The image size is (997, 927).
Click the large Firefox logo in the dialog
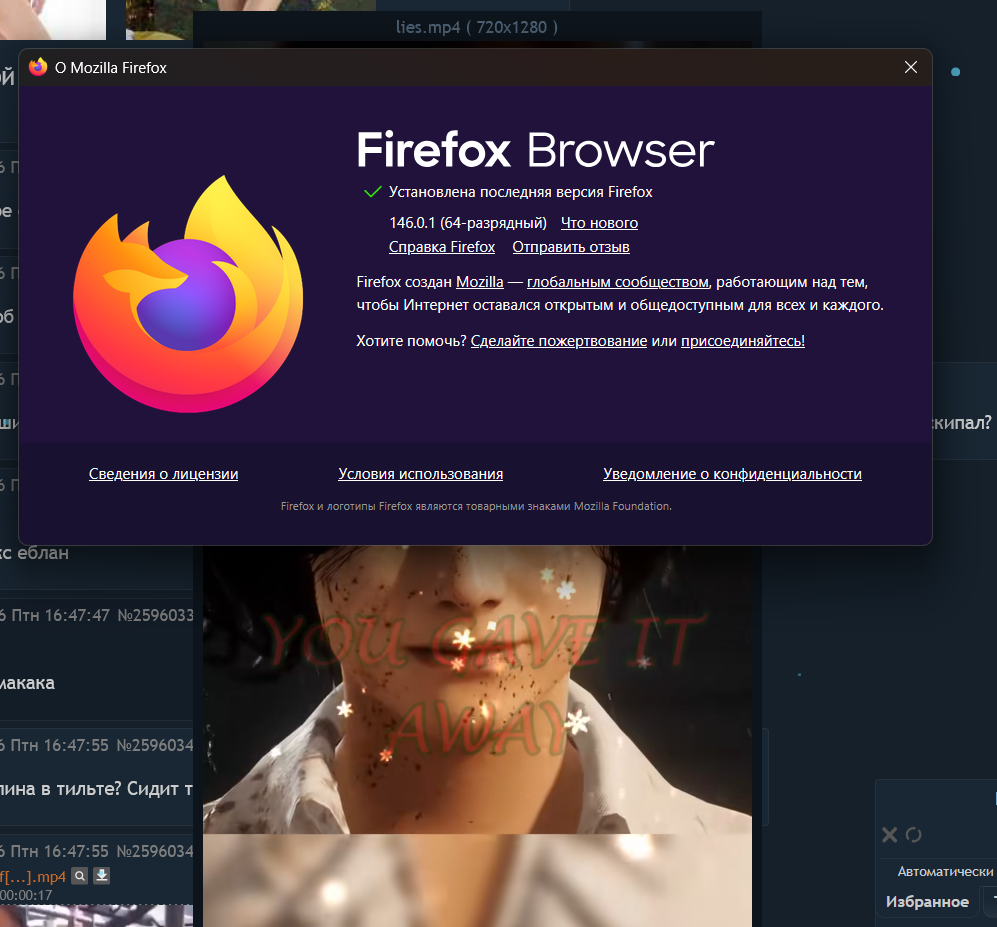(x=188, y=294)
